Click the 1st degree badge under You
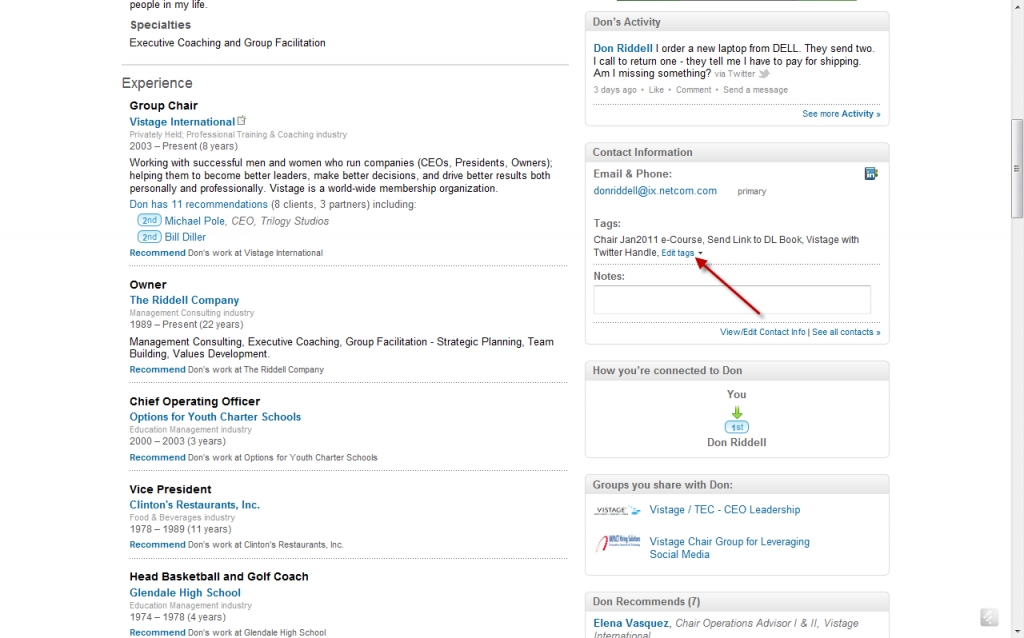Image resolution: width=1024 pixels, height=638 pixels. [x=736, y=425]
